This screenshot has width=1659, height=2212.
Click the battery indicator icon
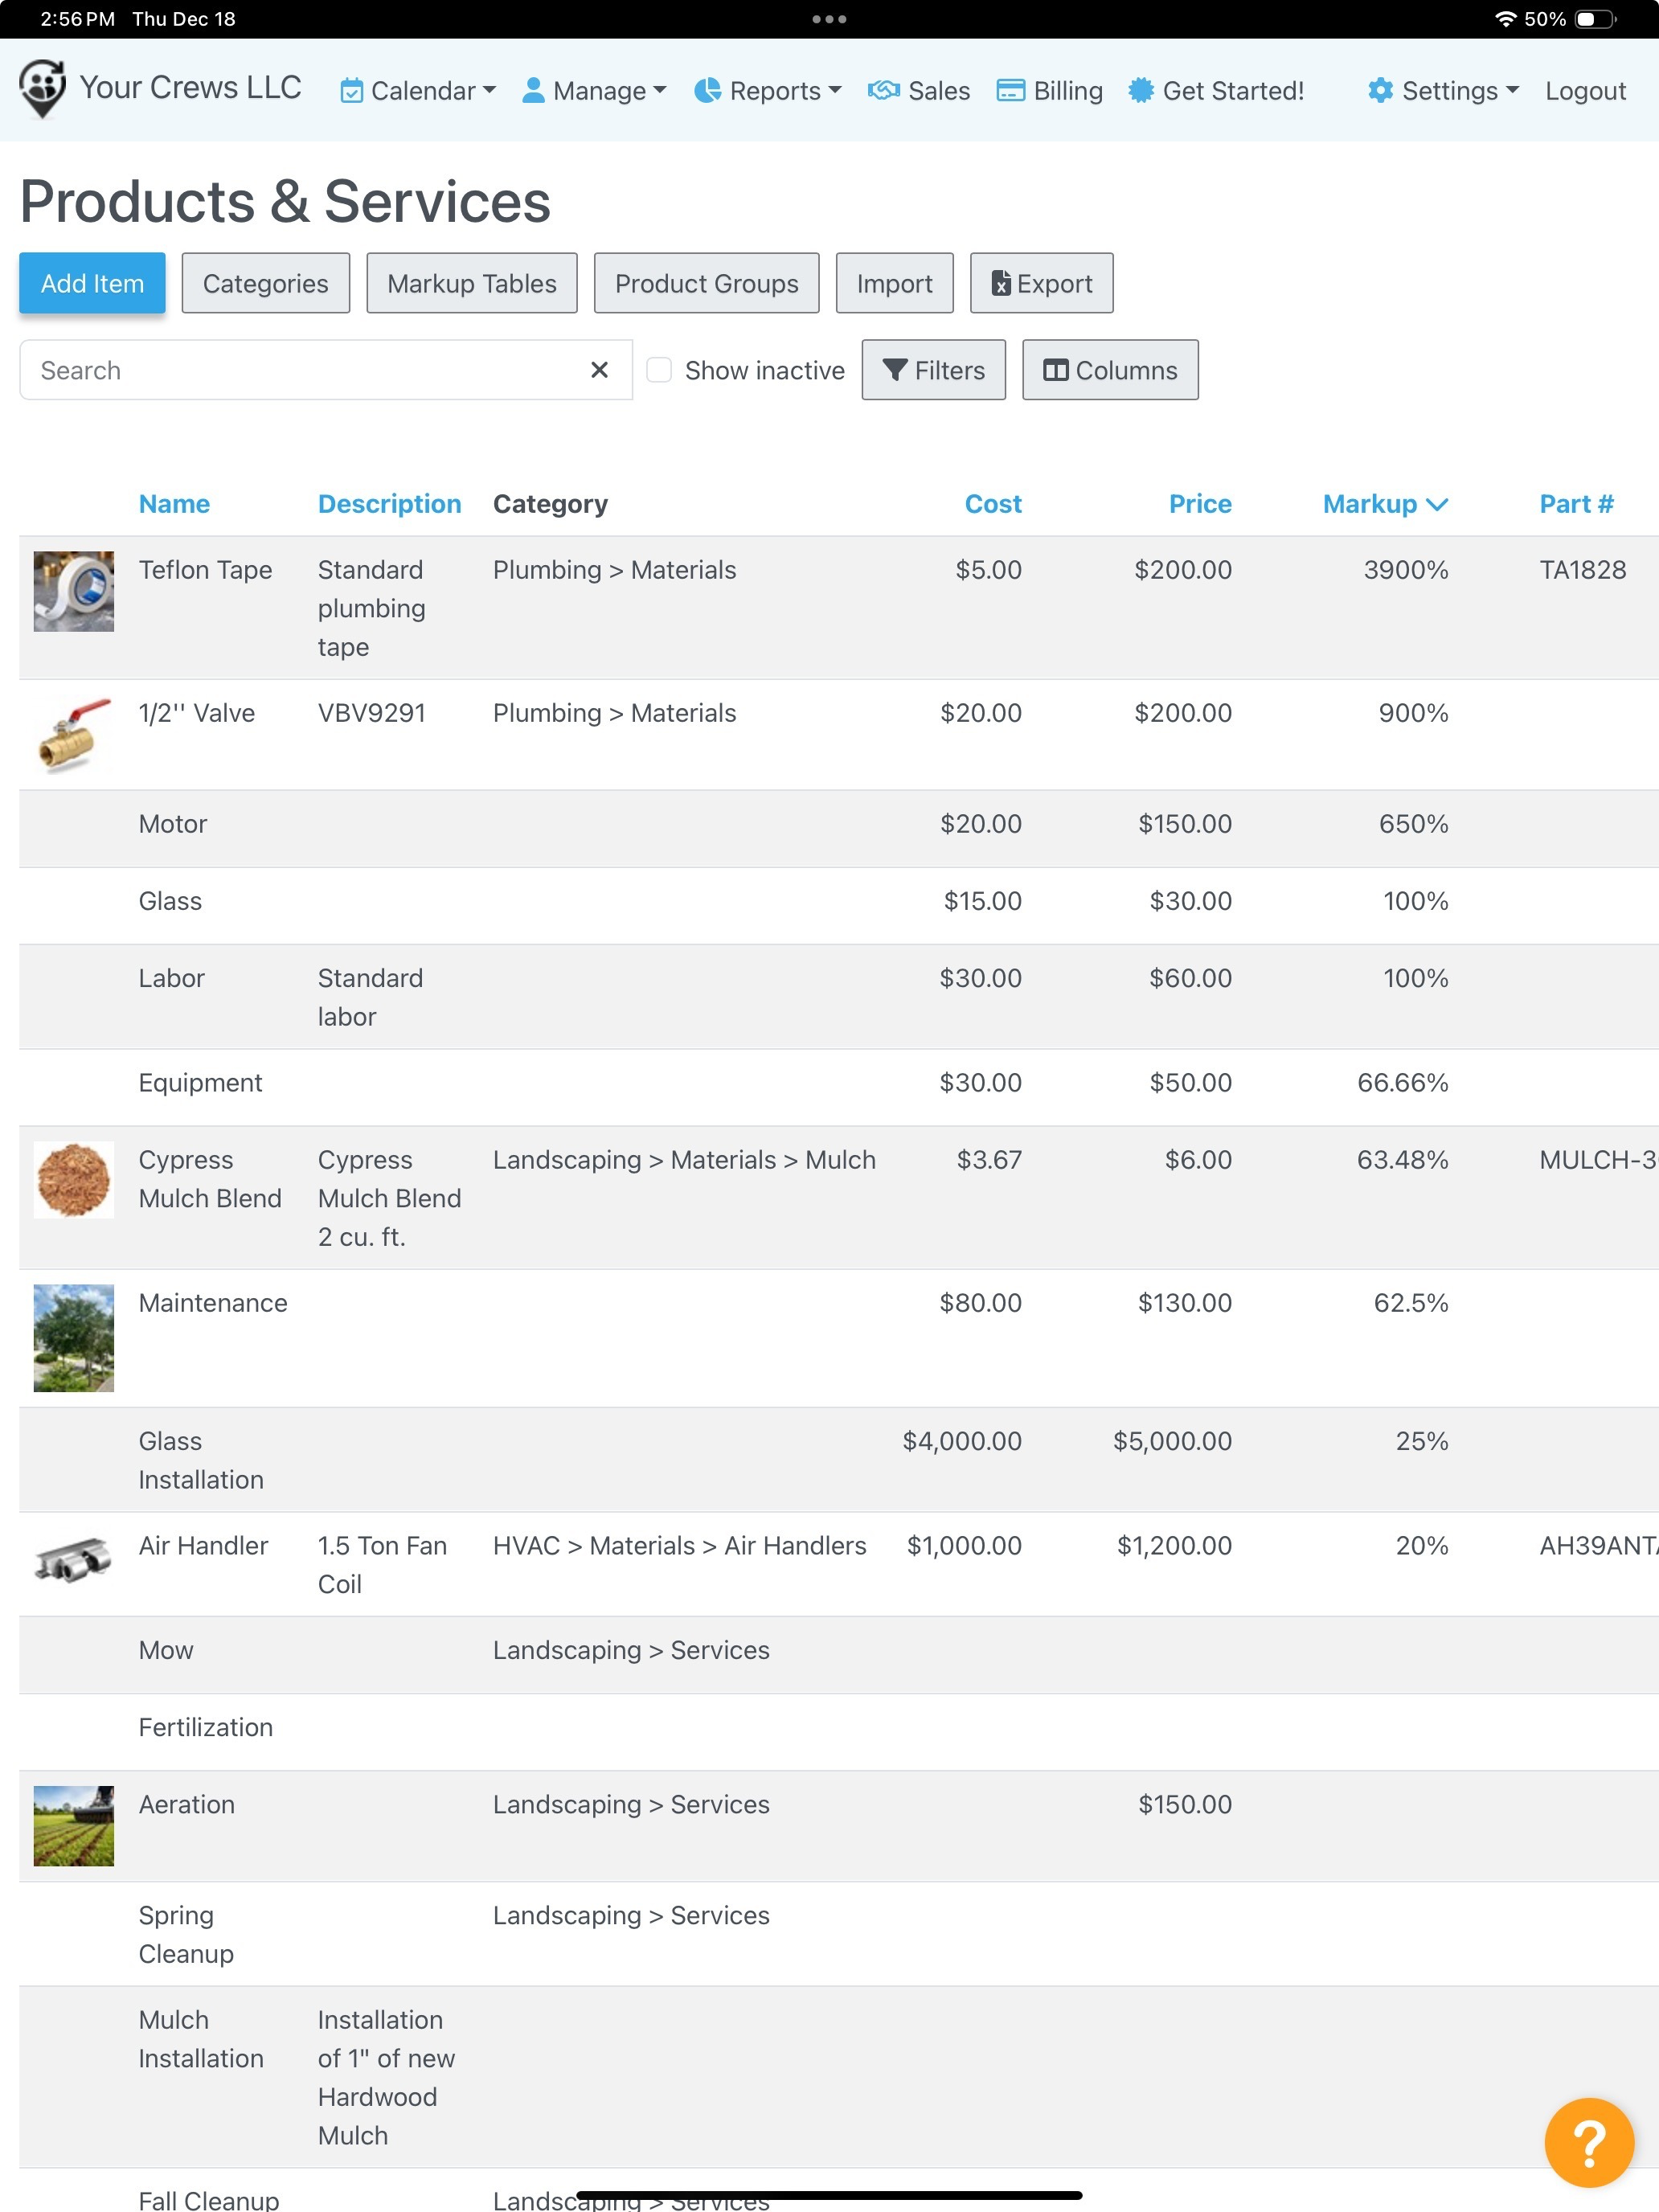1595,19
